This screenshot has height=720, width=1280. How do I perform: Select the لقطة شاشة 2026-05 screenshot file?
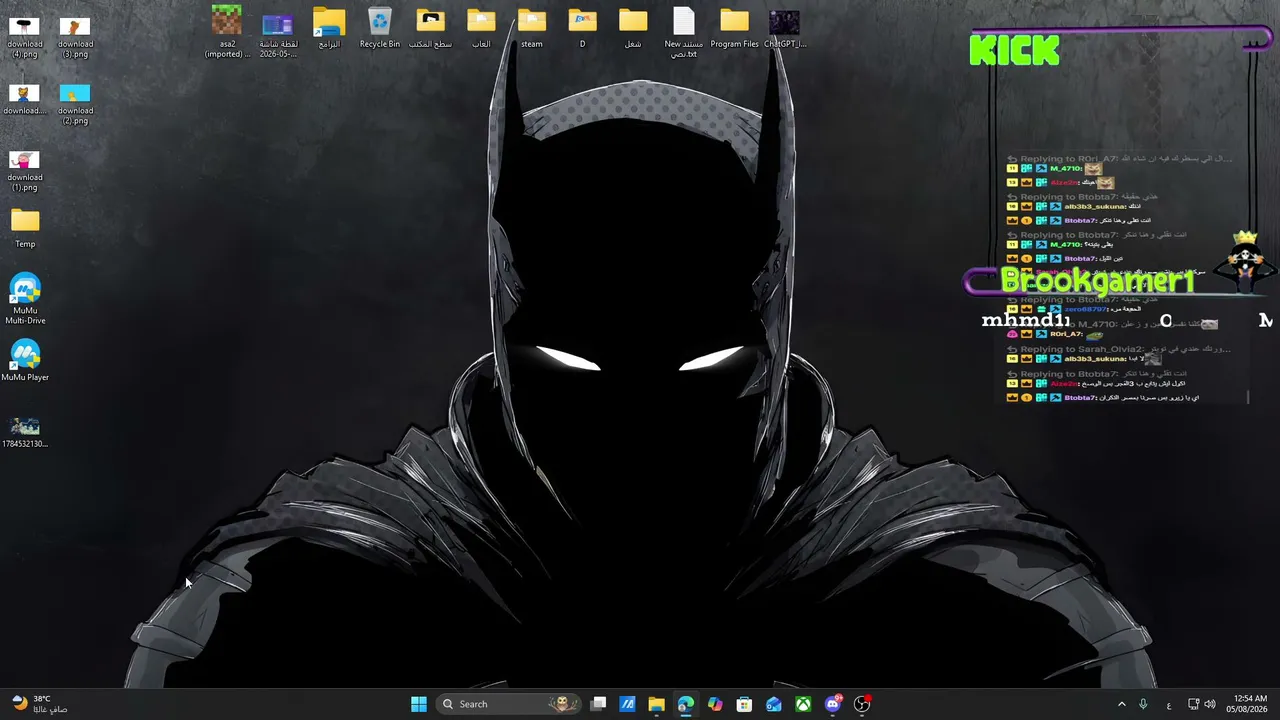coord(278,32)
